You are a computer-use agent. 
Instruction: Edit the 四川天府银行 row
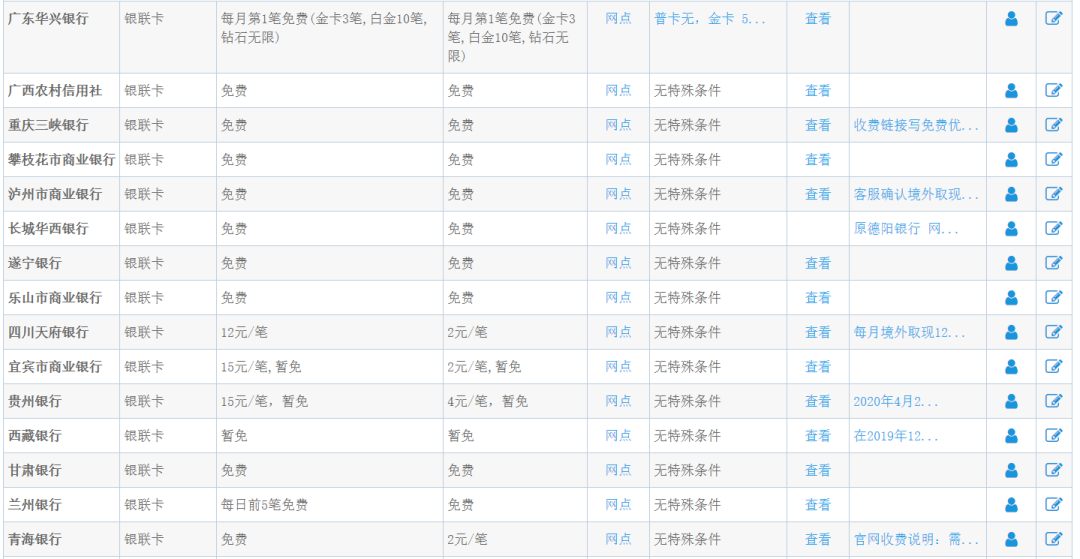coord(1054,332)
